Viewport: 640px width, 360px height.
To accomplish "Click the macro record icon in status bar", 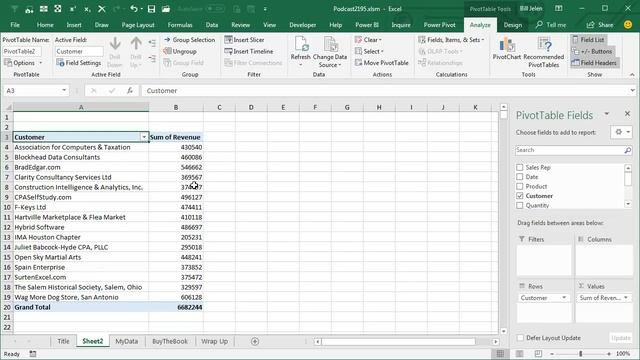I will click(x=33, y=354).
